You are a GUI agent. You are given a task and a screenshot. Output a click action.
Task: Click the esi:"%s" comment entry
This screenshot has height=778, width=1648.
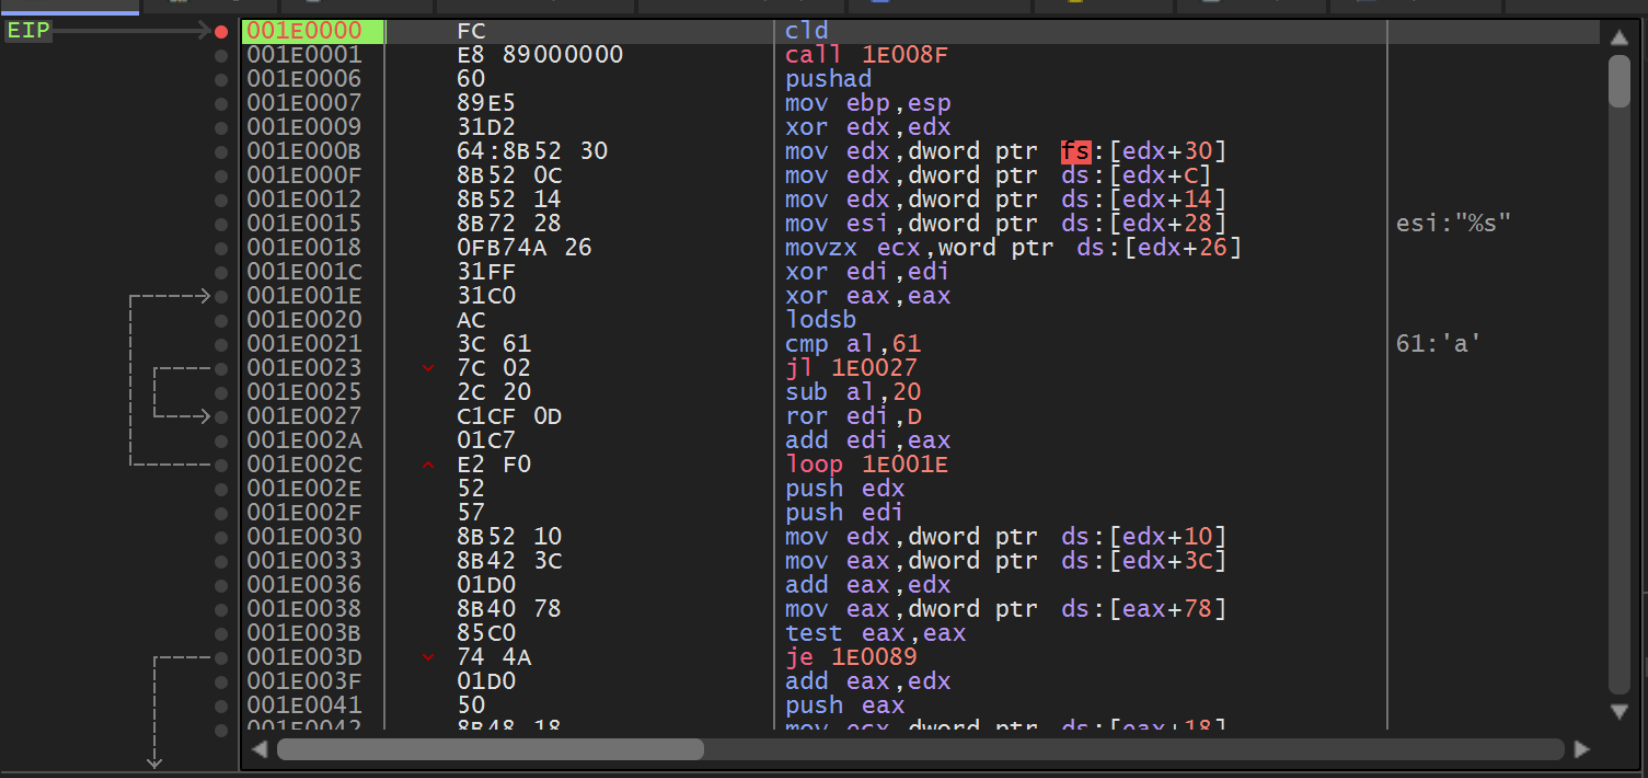[x=1452, y=223]
